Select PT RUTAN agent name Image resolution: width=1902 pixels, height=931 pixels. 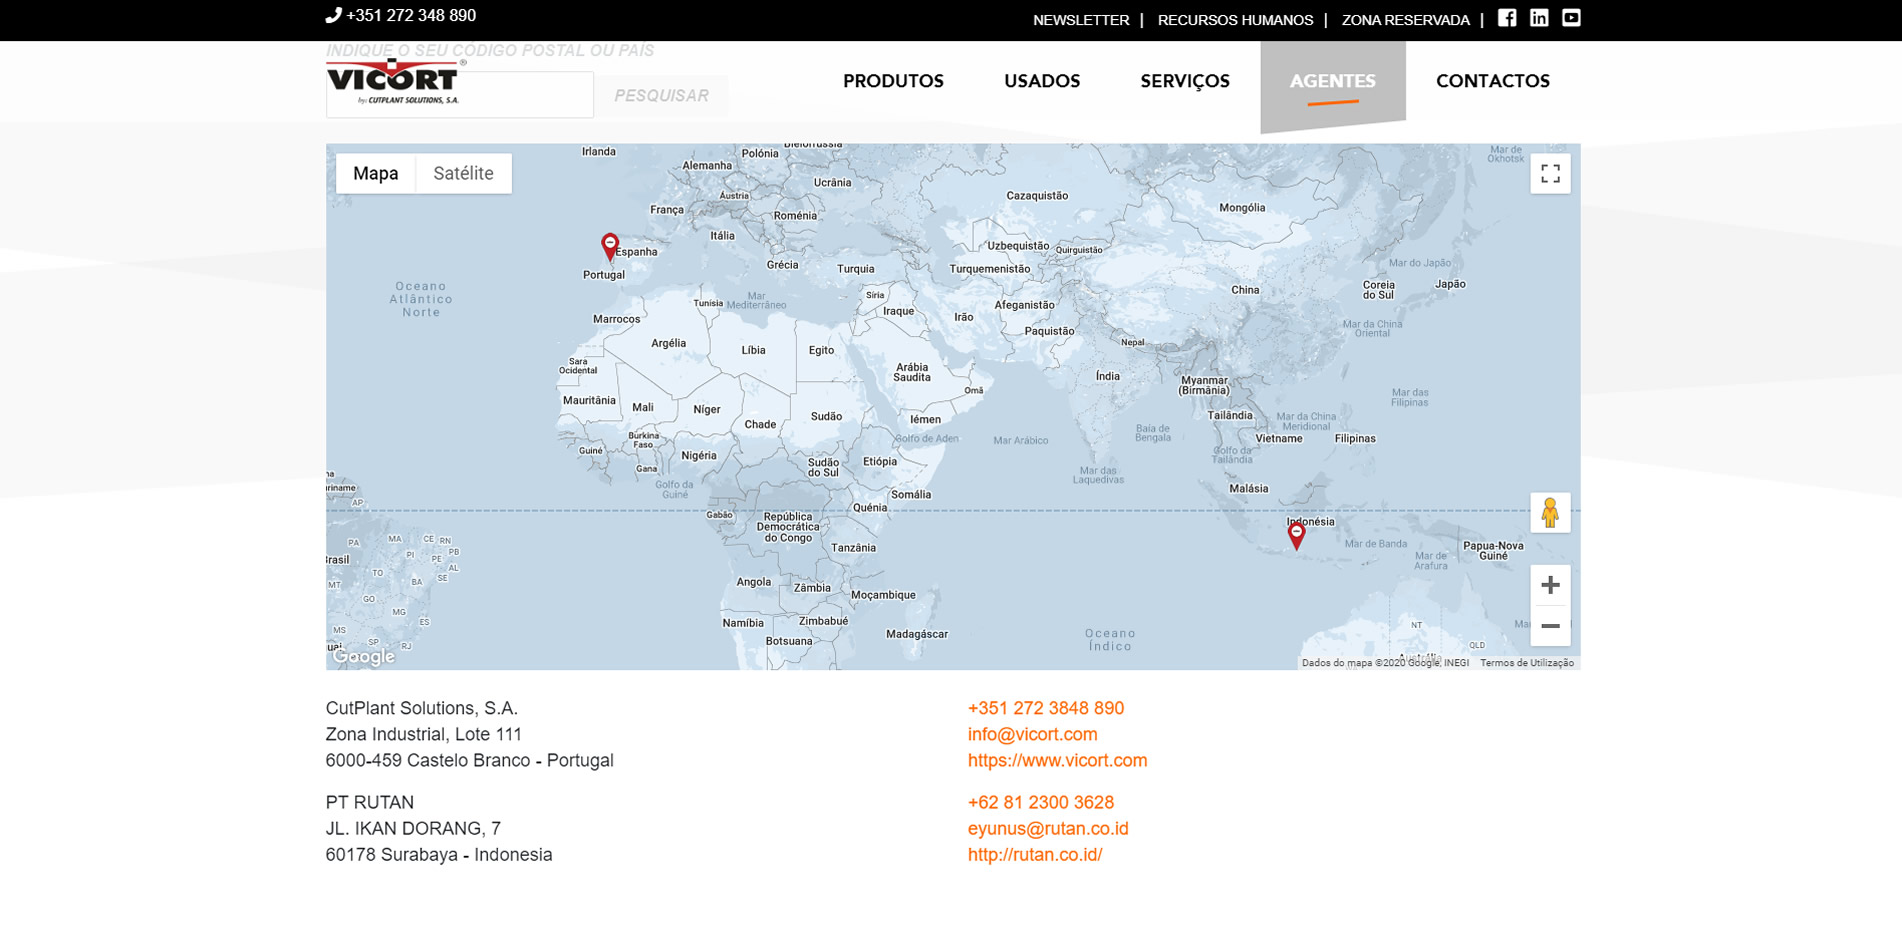click(x=369, y=802)
